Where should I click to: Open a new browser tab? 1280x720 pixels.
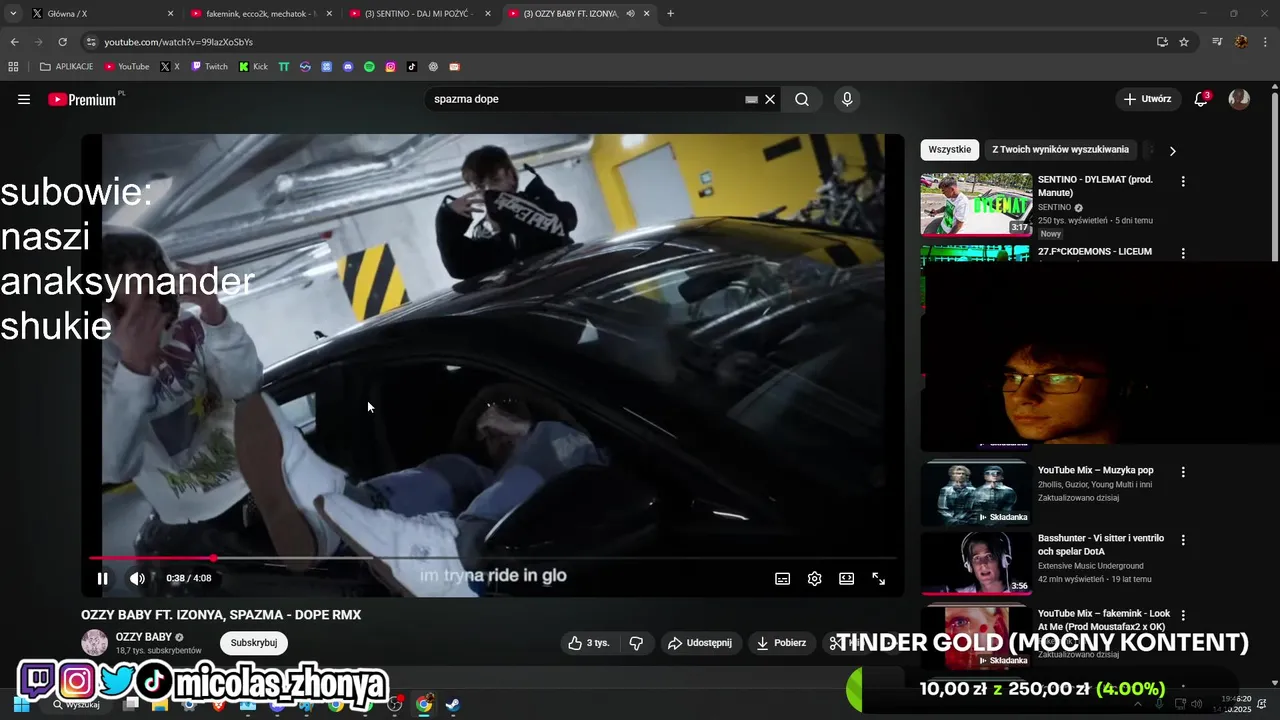[670, 14]
